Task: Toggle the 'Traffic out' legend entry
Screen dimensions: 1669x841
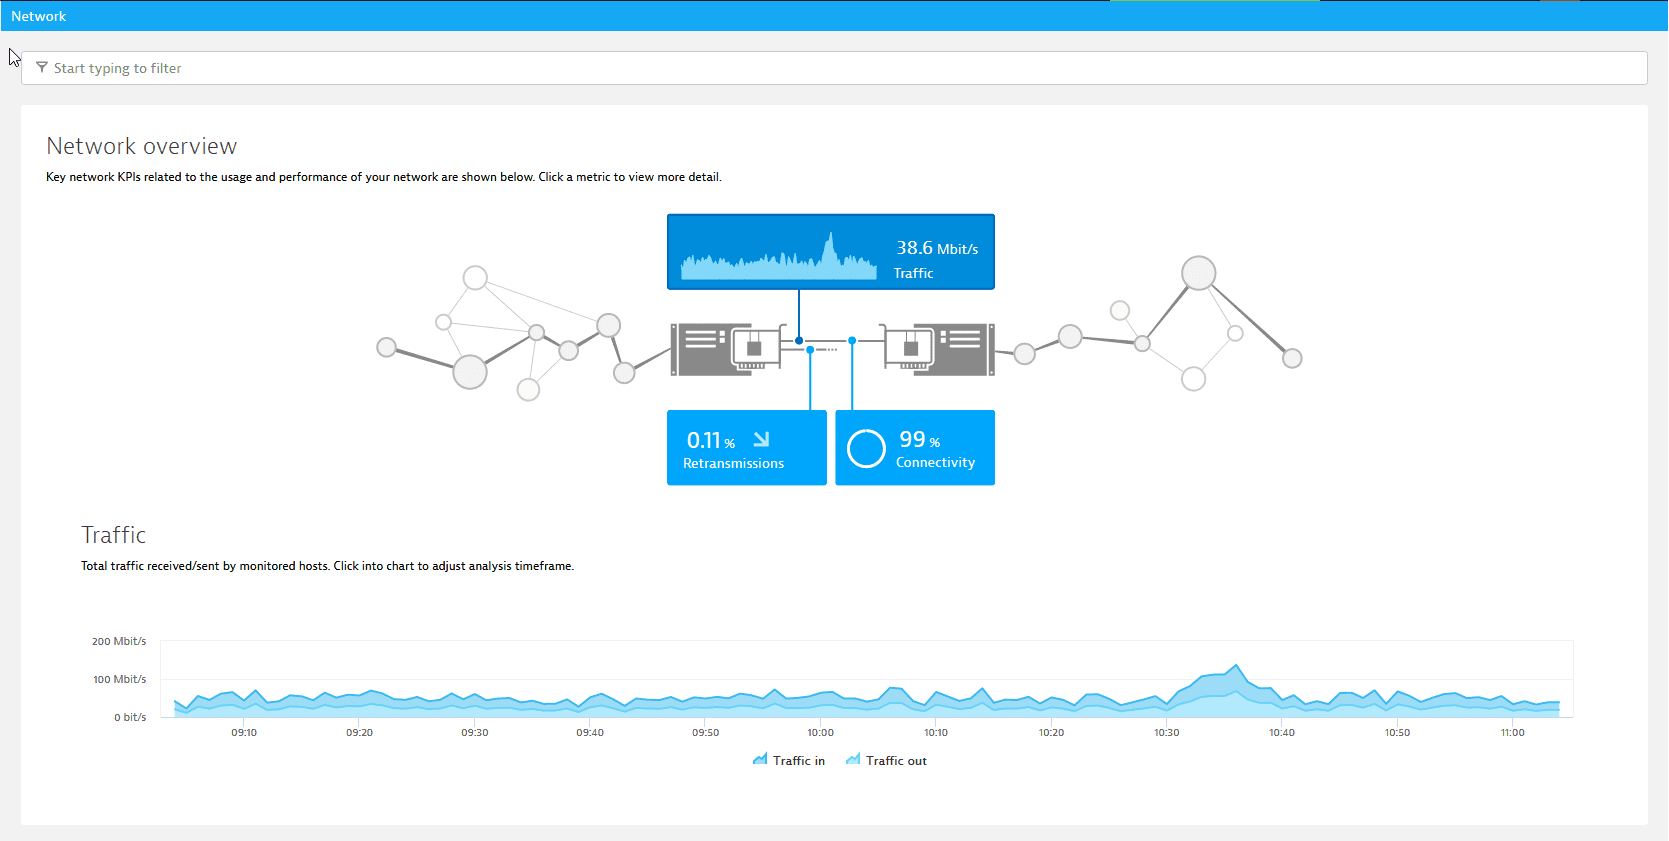Action: coord(886,761)
